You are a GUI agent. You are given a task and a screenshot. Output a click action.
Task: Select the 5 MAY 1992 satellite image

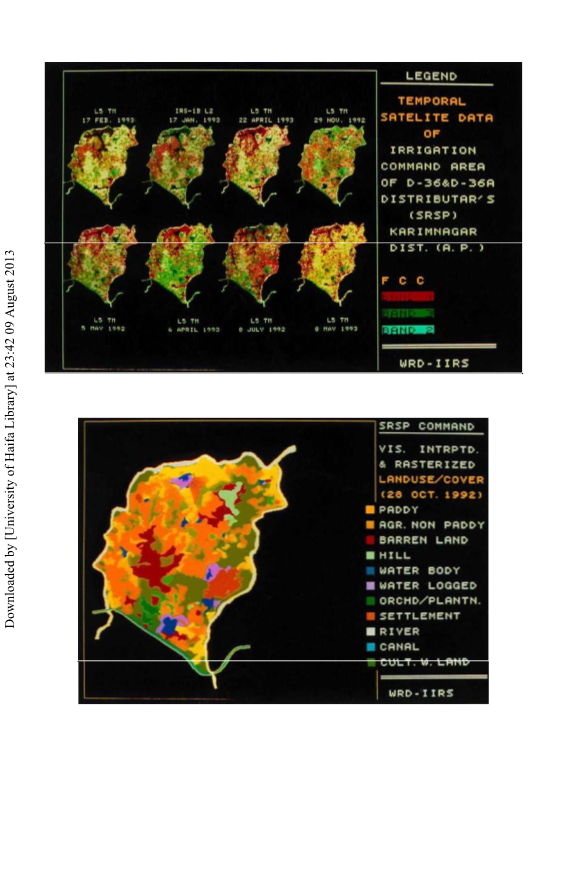coord(102,264)
